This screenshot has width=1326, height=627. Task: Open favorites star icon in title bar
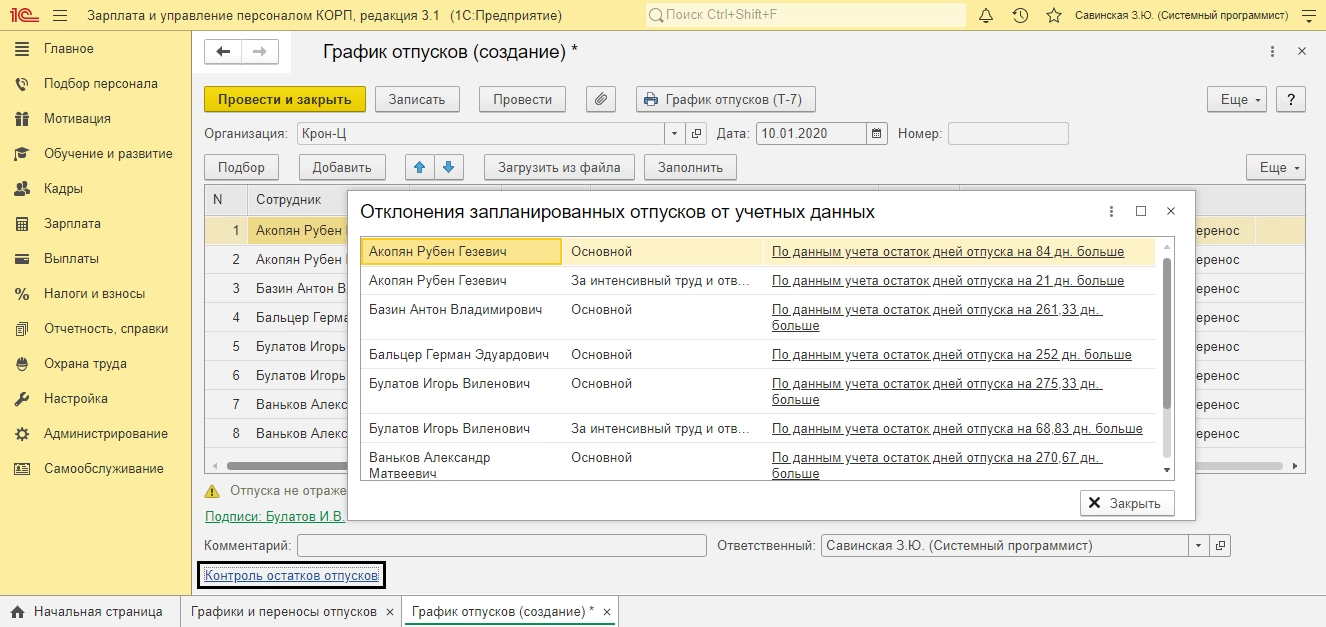pos(1053,16)
